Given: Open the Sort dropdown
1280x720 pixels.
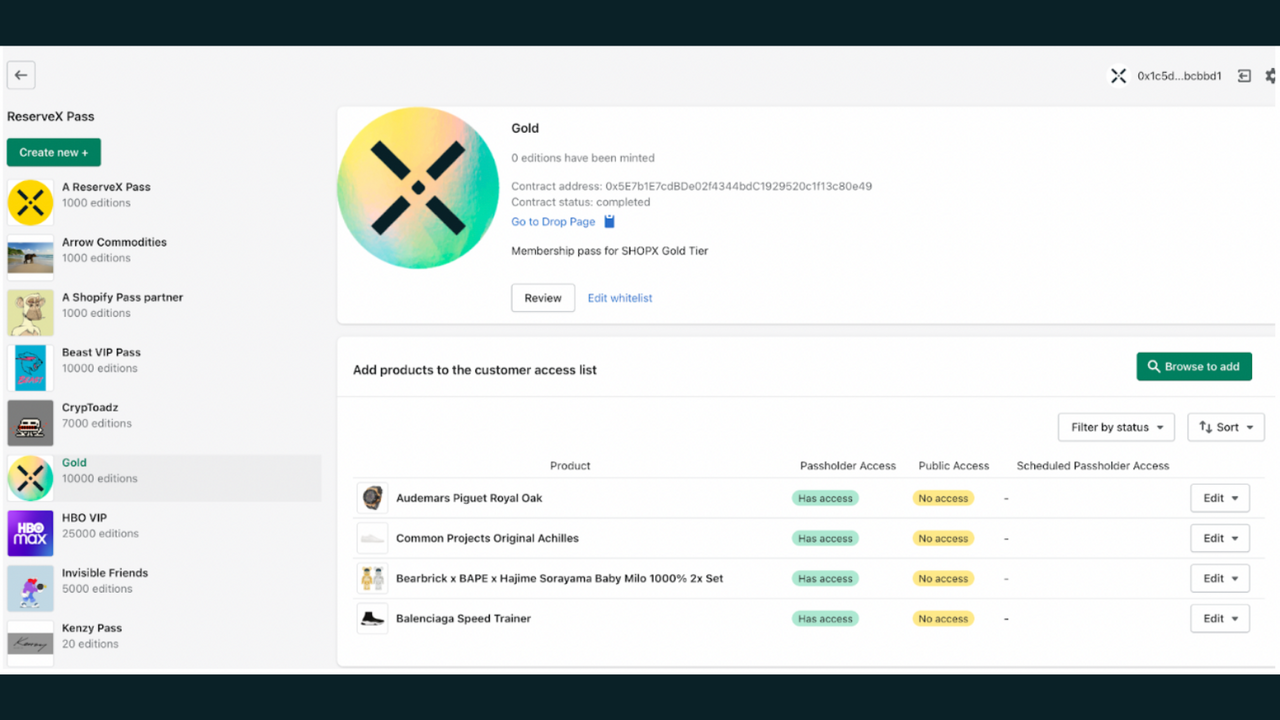Looking at the screenshot, I should pos(1225,427).
